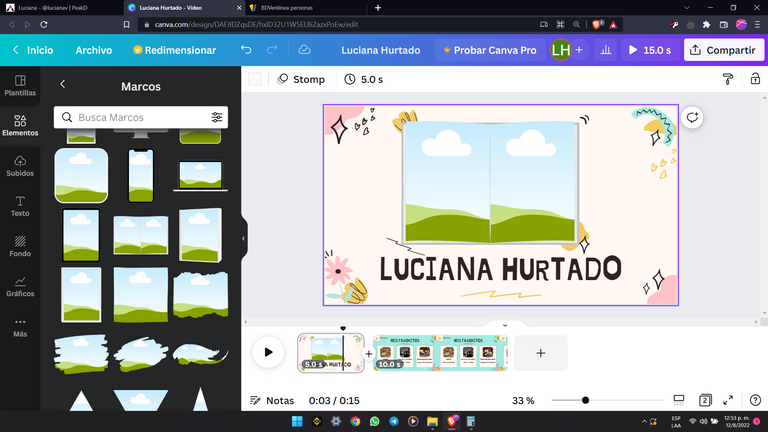Switch to thumbnail page view icon

[x=679, y=400]
